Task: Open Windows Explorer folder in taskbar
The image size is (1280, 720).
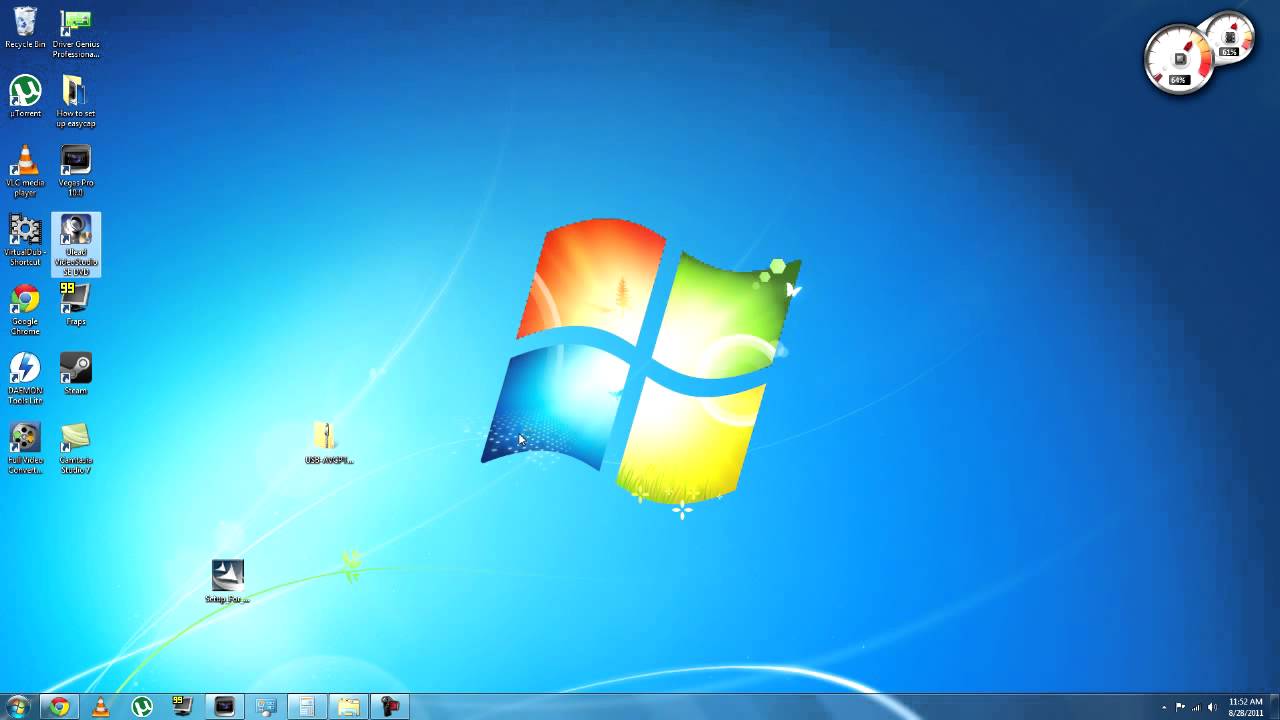Action: point(348,707)
